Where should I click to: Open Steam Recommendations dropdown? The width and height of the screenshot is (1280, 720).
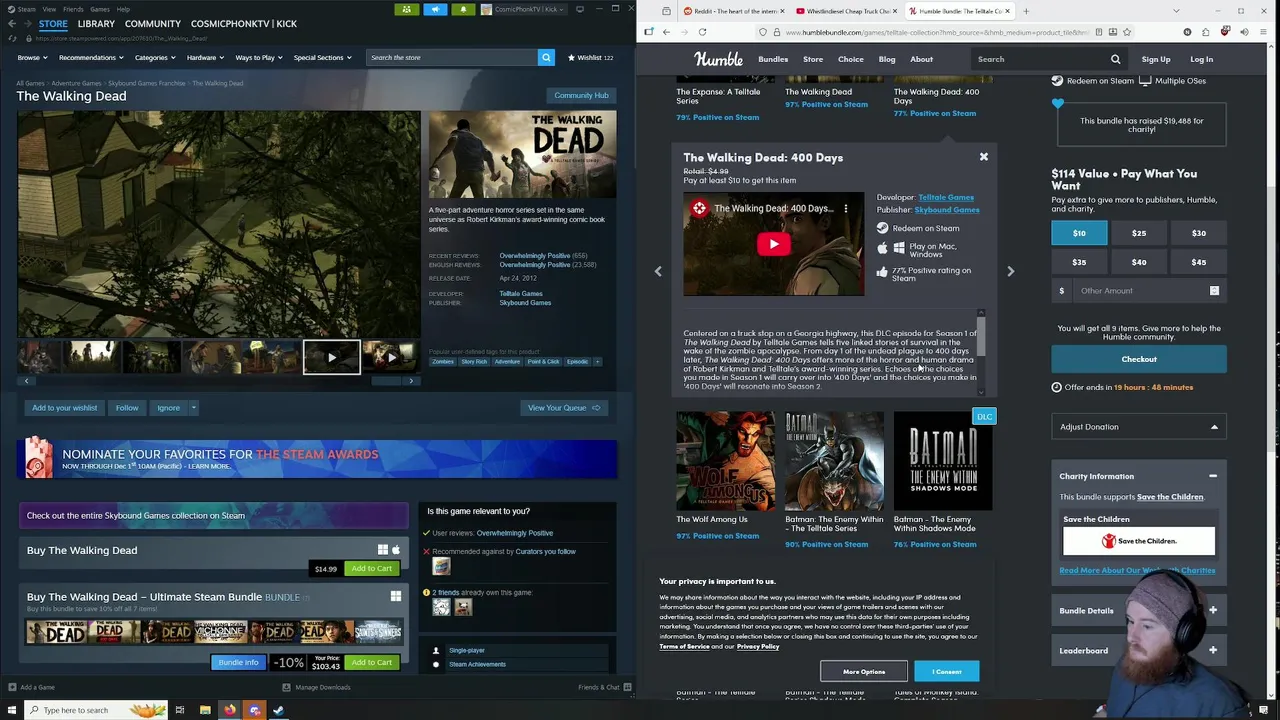[x=91, y=57]
